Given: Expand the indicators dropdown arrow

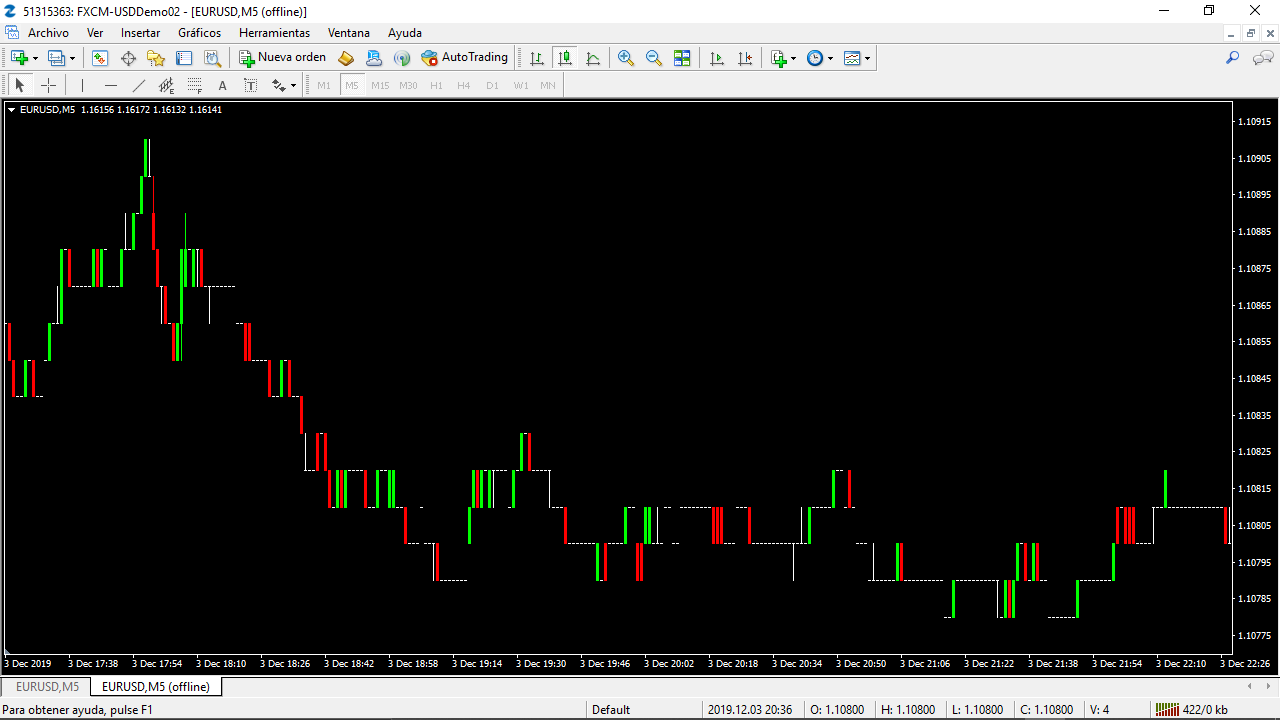Looking at the screenshot, I should tap(794, 58).
